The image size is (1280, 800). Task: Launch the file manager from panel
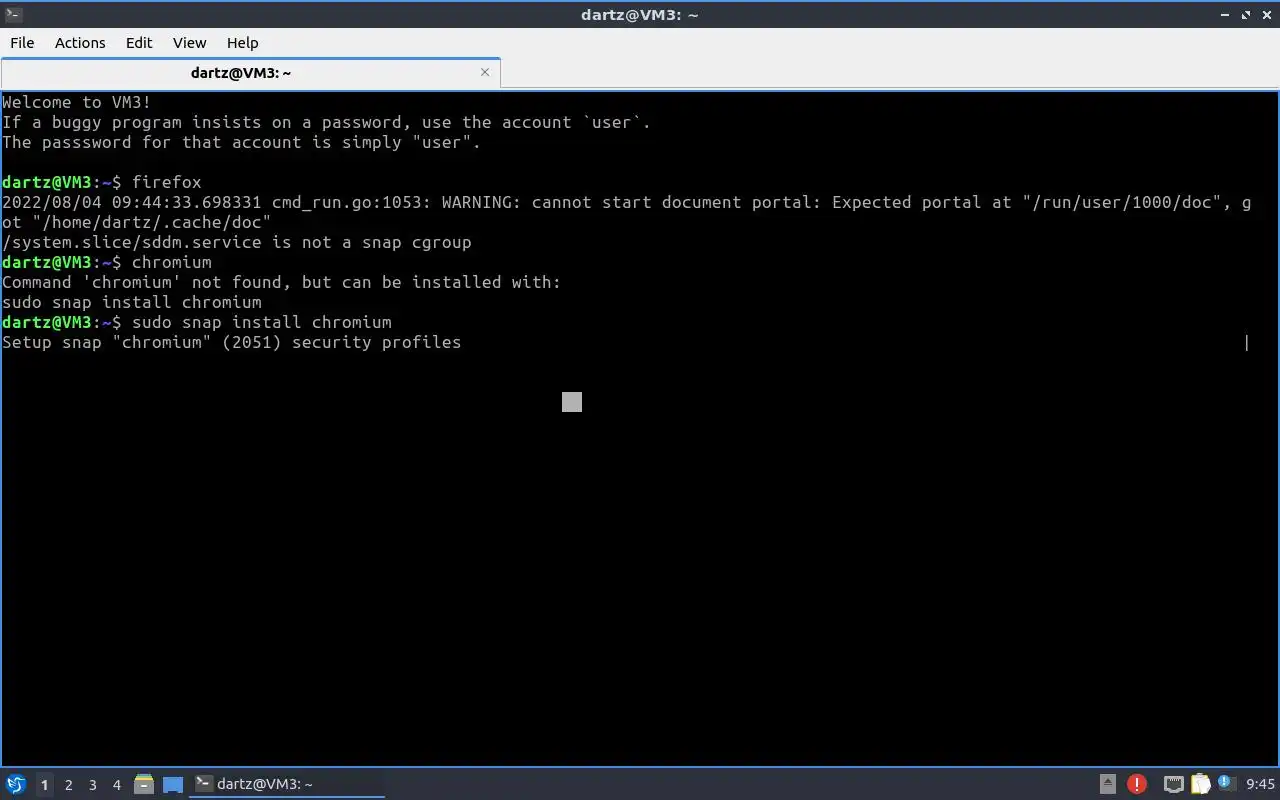point(144,785)
